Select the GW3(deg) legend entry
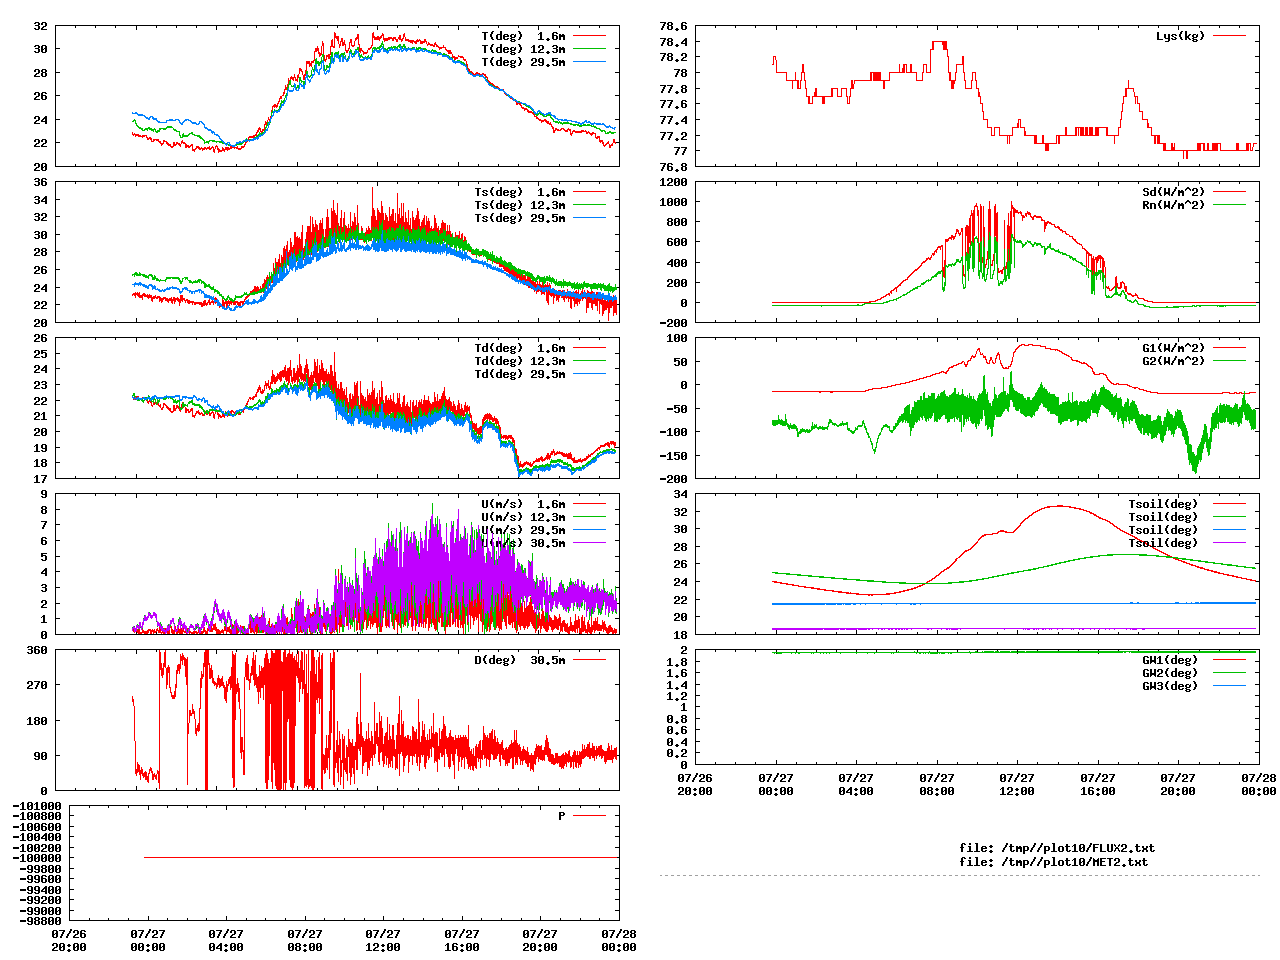This screenshot has height=960, width=1280. pos(1170,686)
